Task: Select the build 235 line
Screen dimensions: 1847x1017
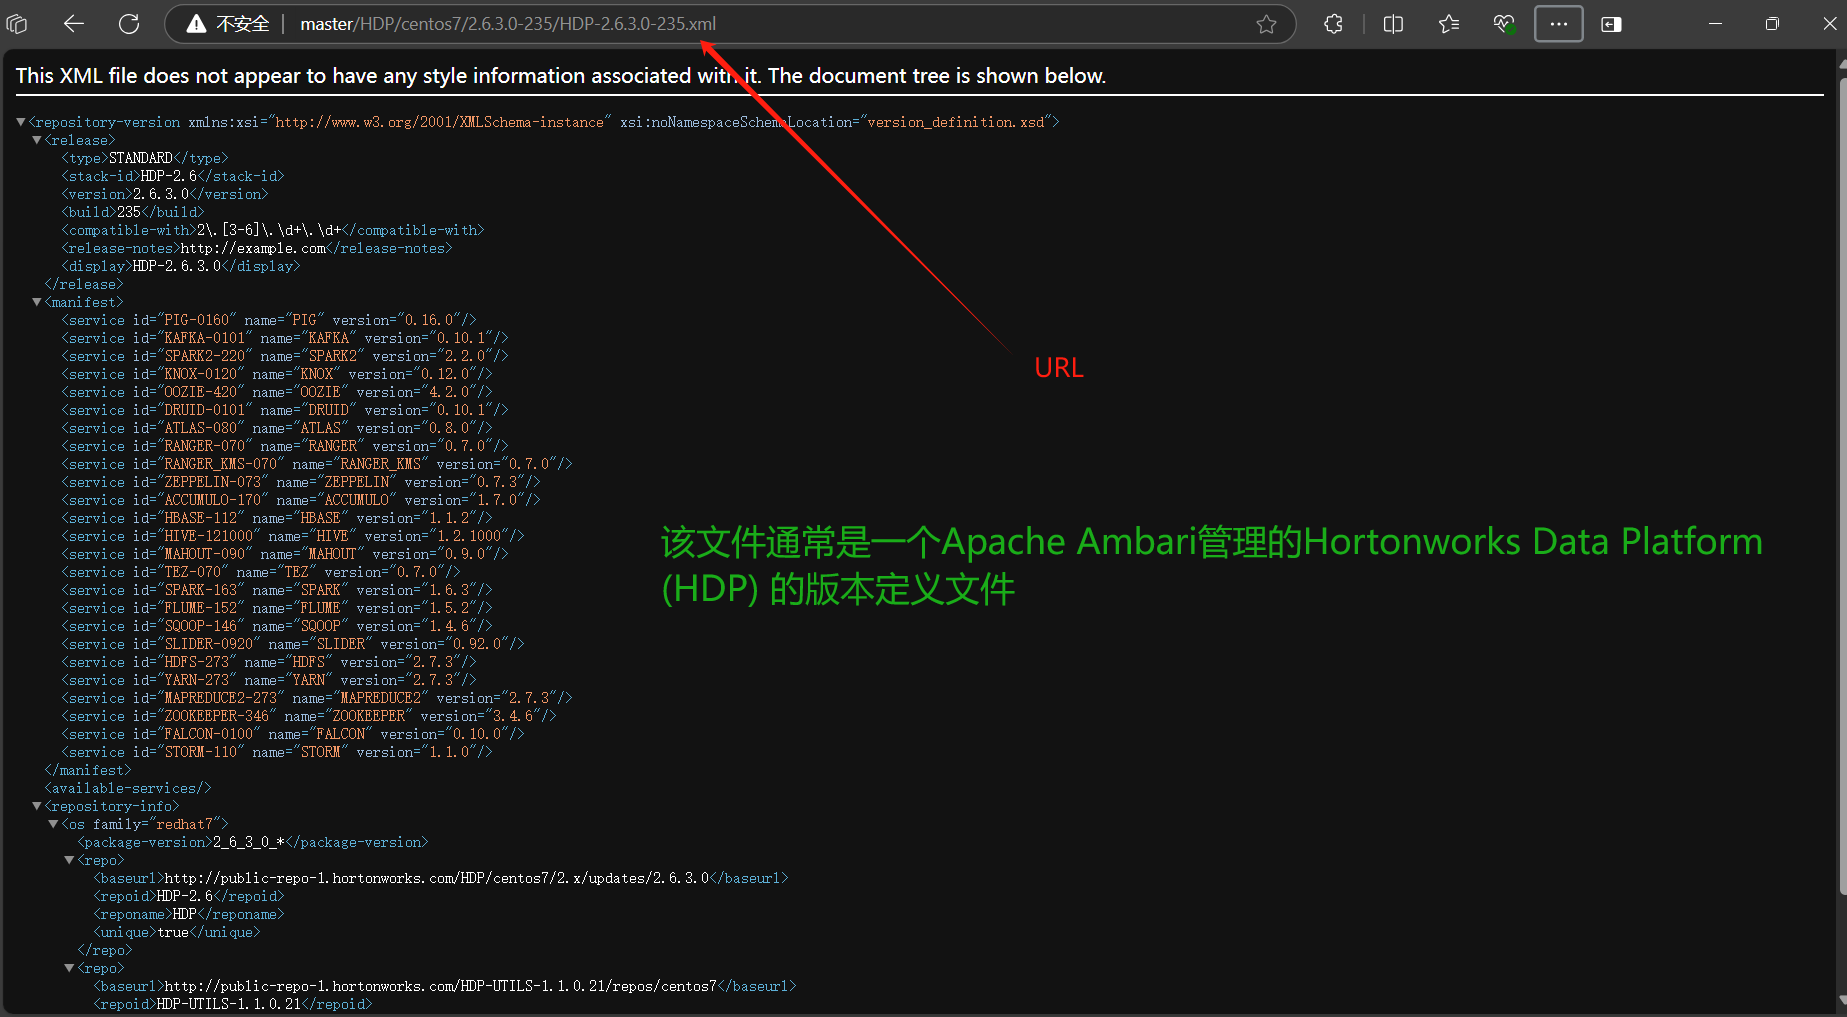Action: (133, 212)
